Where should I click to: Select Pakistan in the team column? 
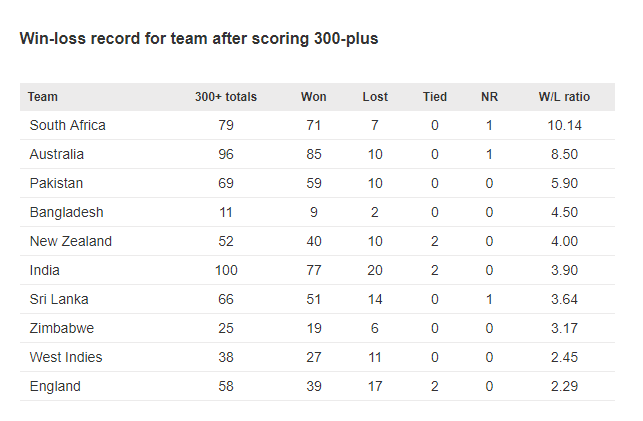(56, 183)
